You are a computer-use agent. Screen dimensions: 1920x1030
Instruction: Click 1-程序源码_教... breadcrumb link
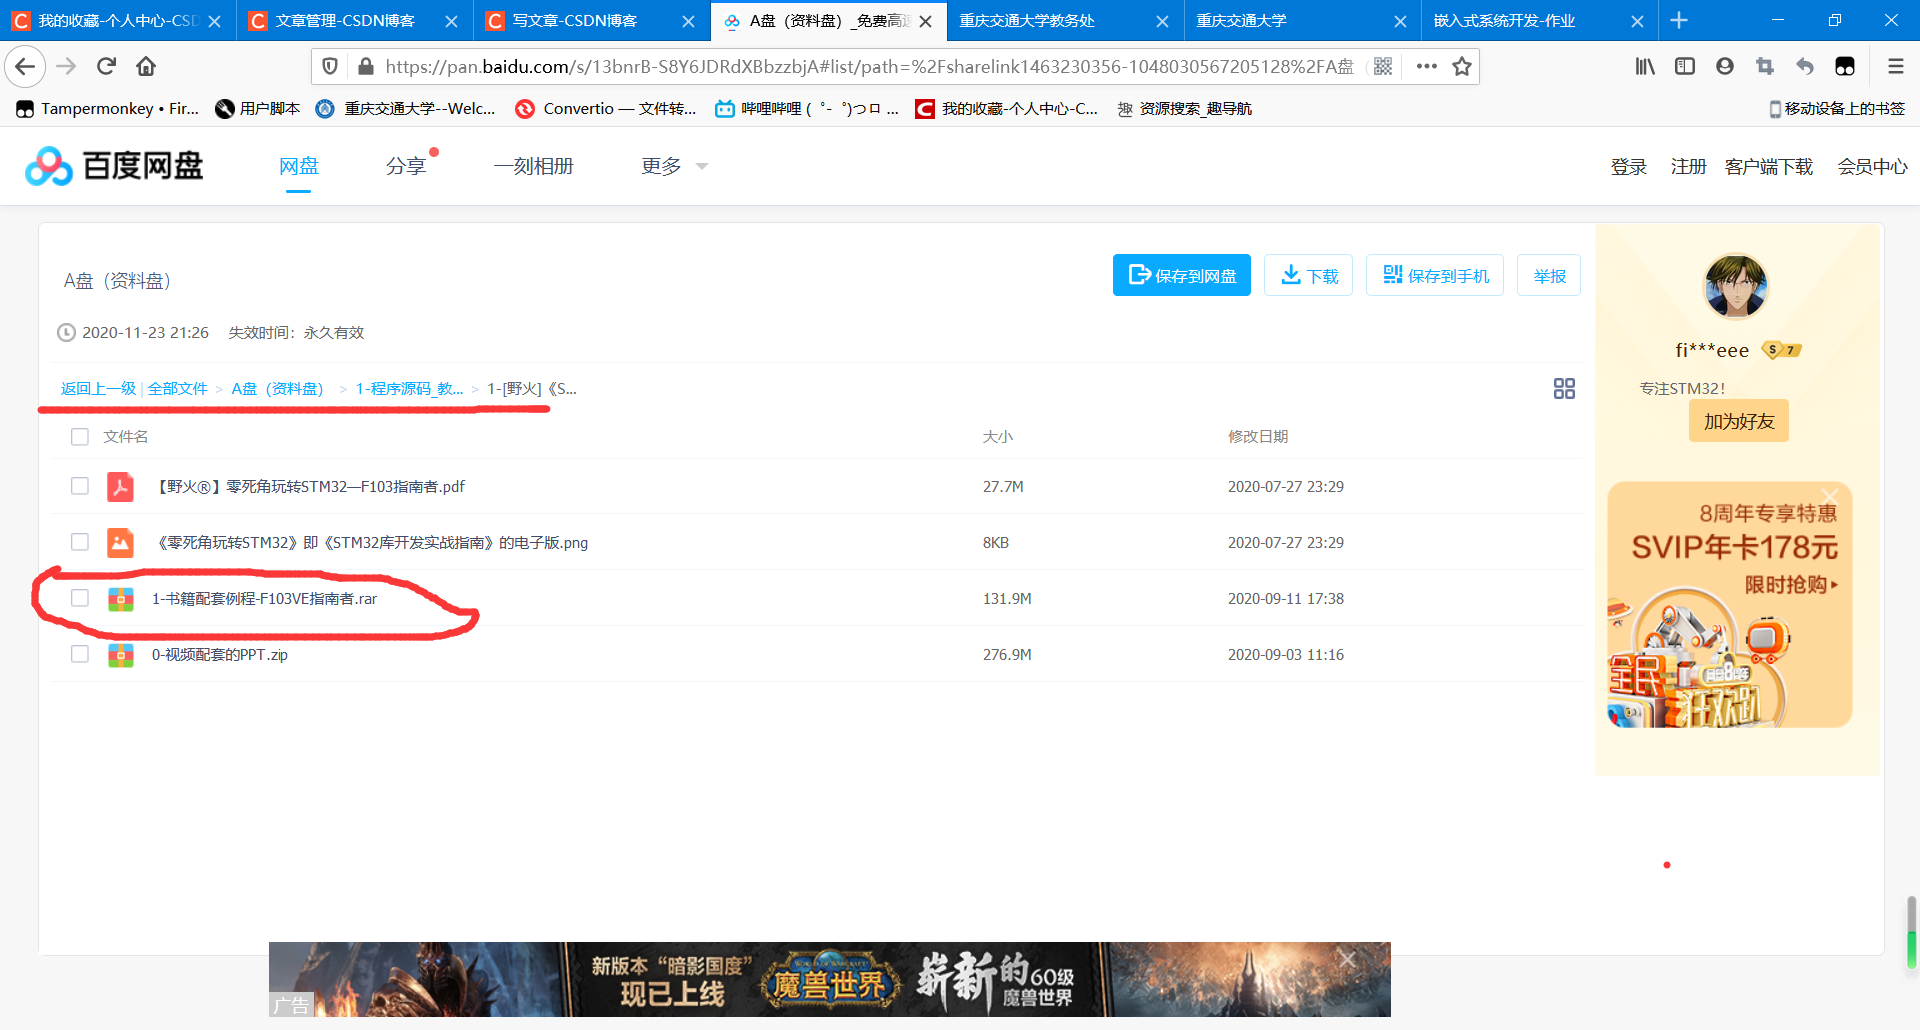pyautogui.click(x=409, y=388)
